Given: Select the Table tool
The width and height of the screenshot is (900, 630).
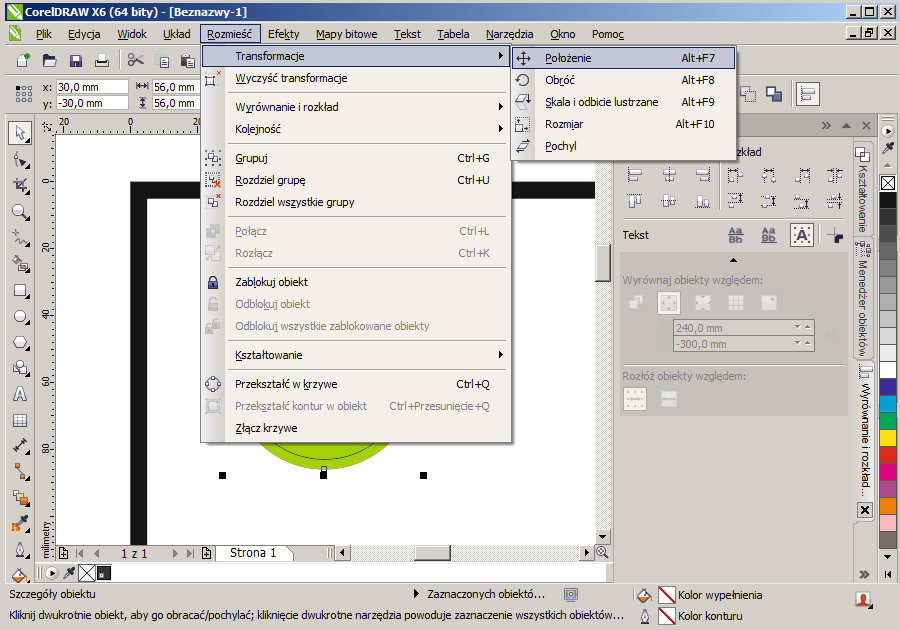Looking at the screenshot, I should click(x=20, y=421).
